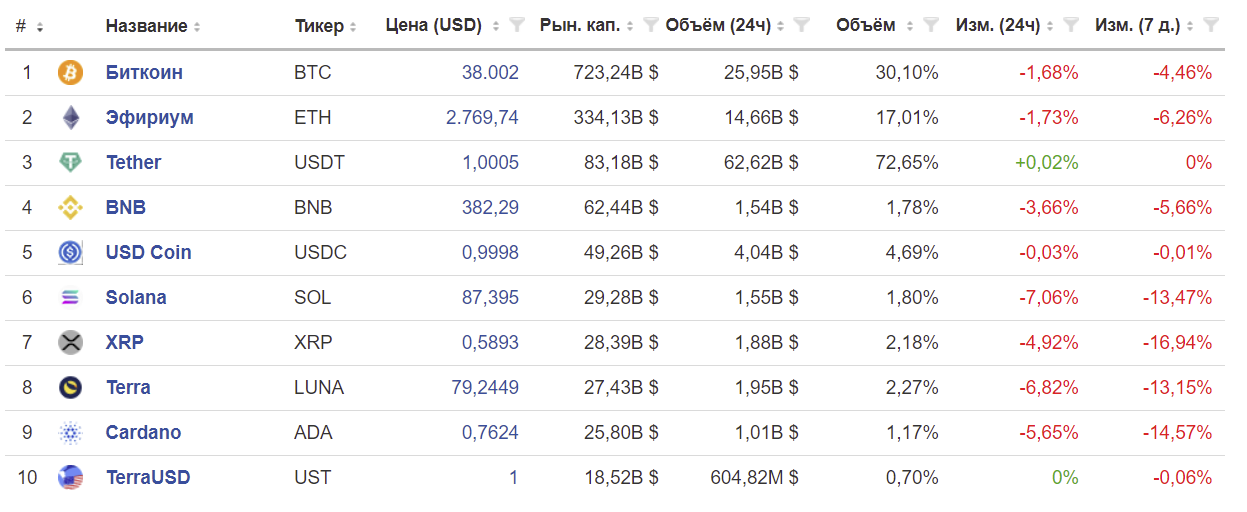The height and width of the screenshot is (512, 1247).
Task: Click the XRP logo icon
Action: click(x=70, y=342)
